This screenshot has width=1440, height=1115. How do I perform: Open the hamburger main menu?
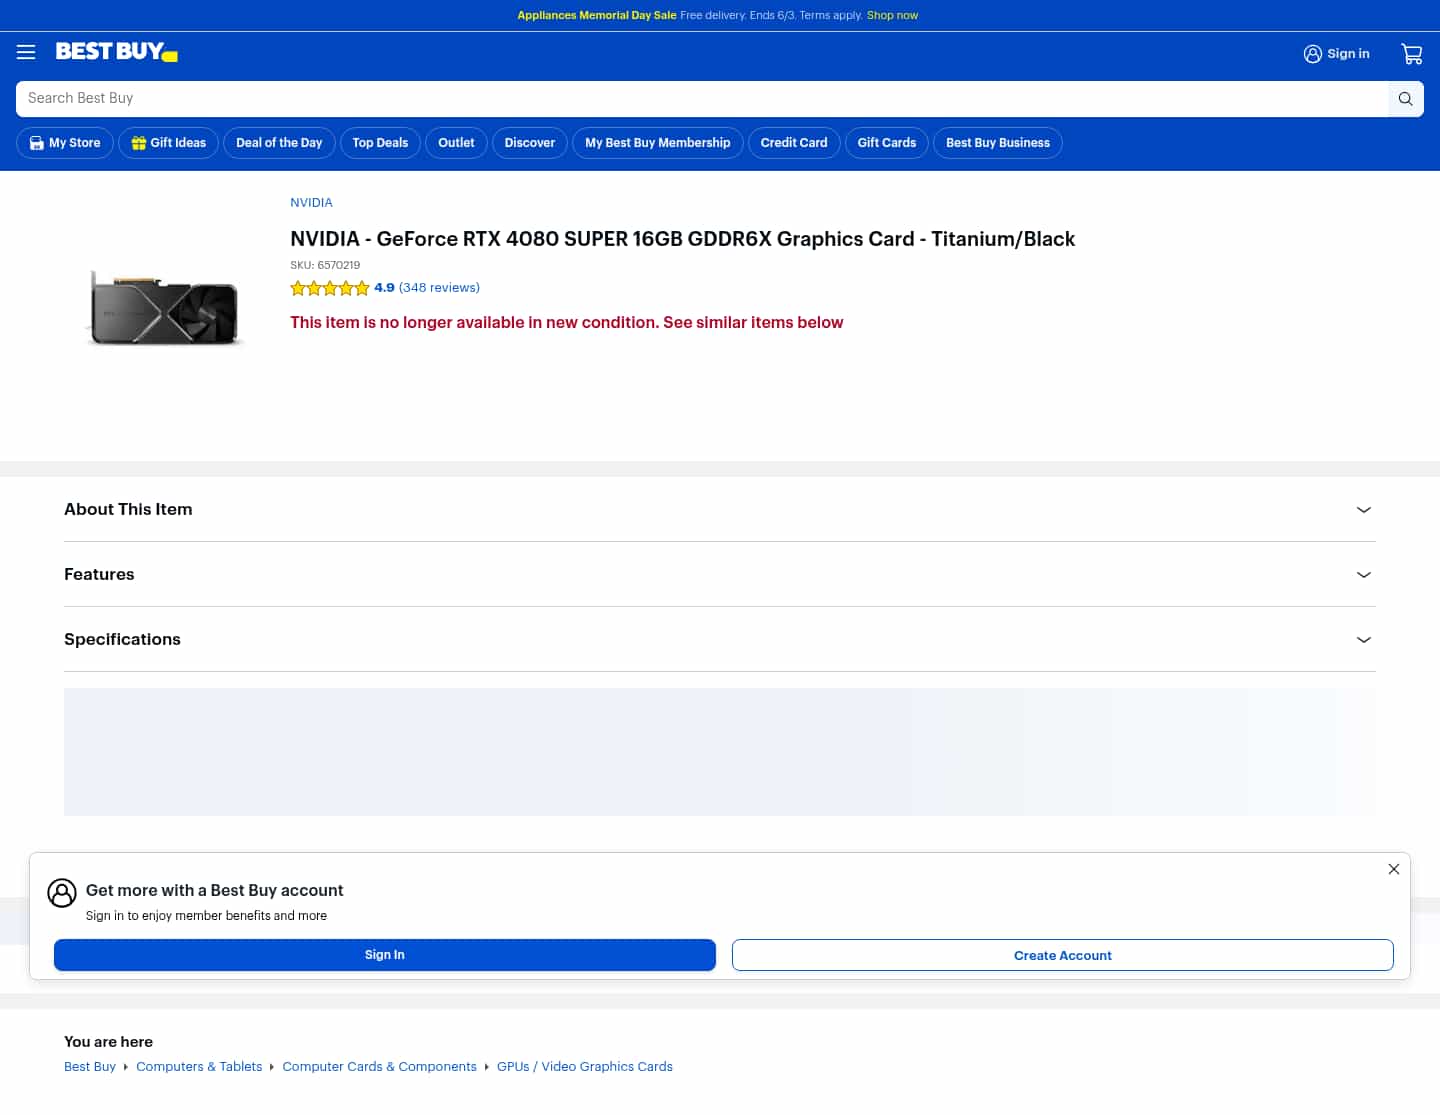click(26, 52)
